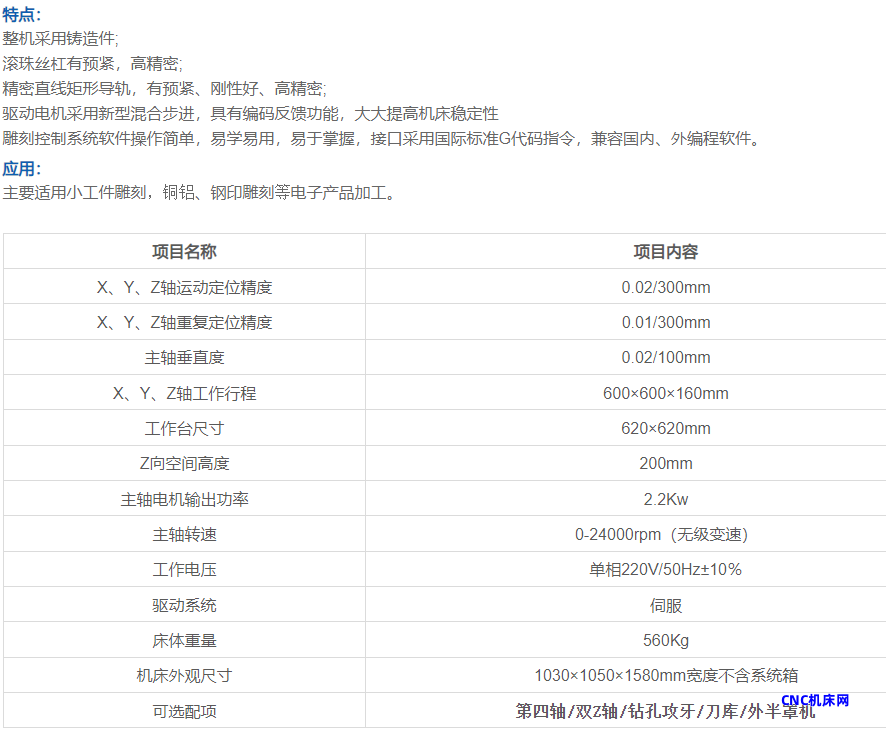
Task: Click the 特点 heading
Action: pyautogui.click(x=22, y=15)
